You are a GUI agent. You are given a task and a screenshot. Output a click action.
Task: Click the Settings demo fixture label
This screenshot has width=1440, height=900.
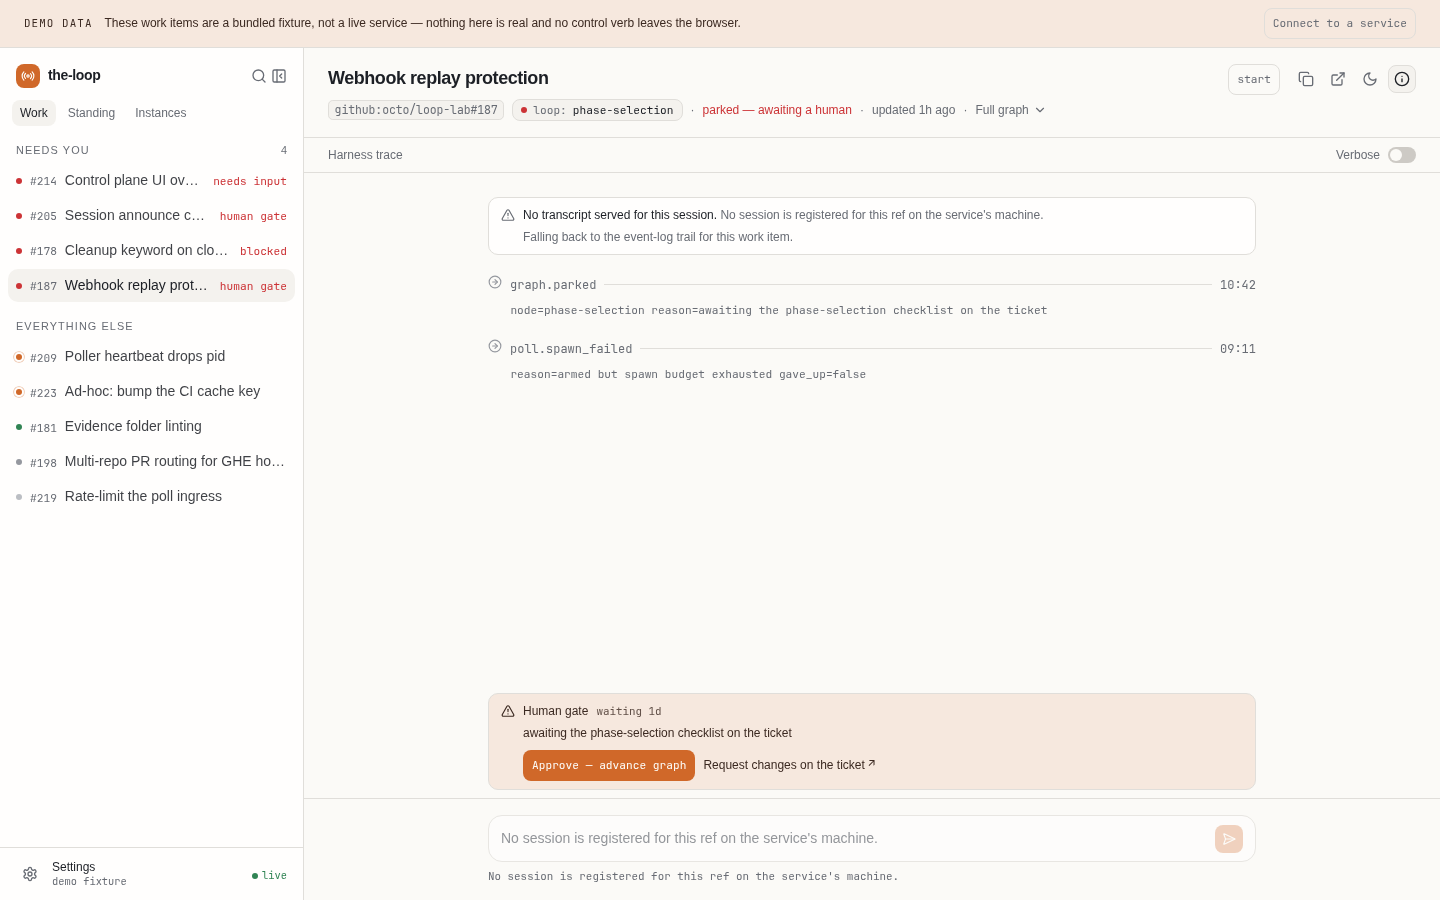click(89, 874)
